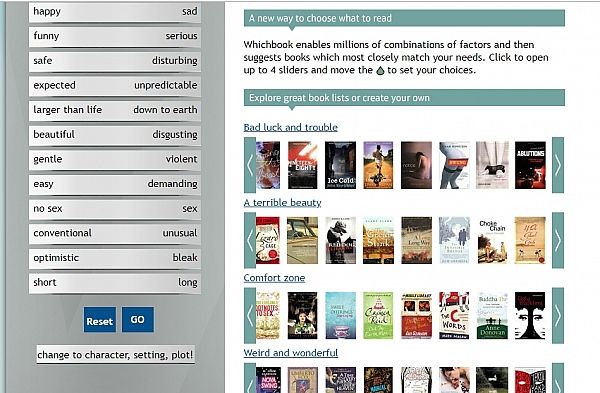Screen dimensions: 600x393
Task: Open the happy–sad slider
Action: [x=115, y=12]
